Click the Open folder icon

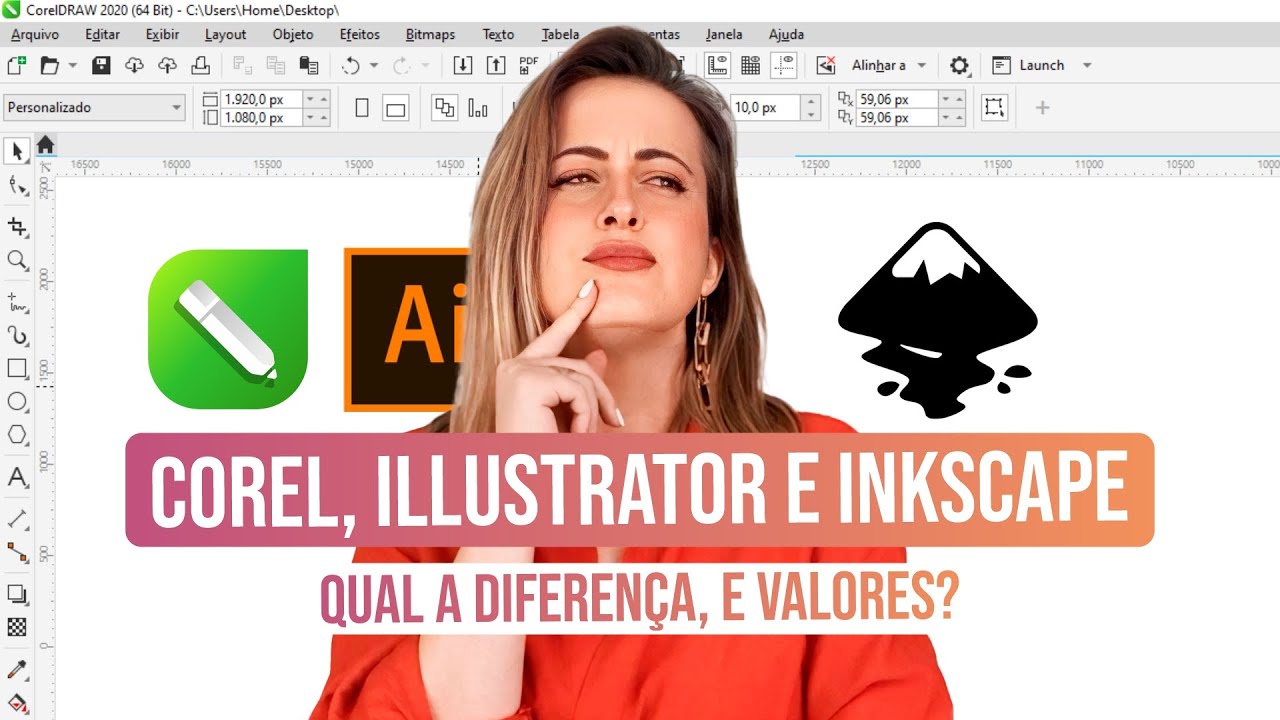(49, 65)
